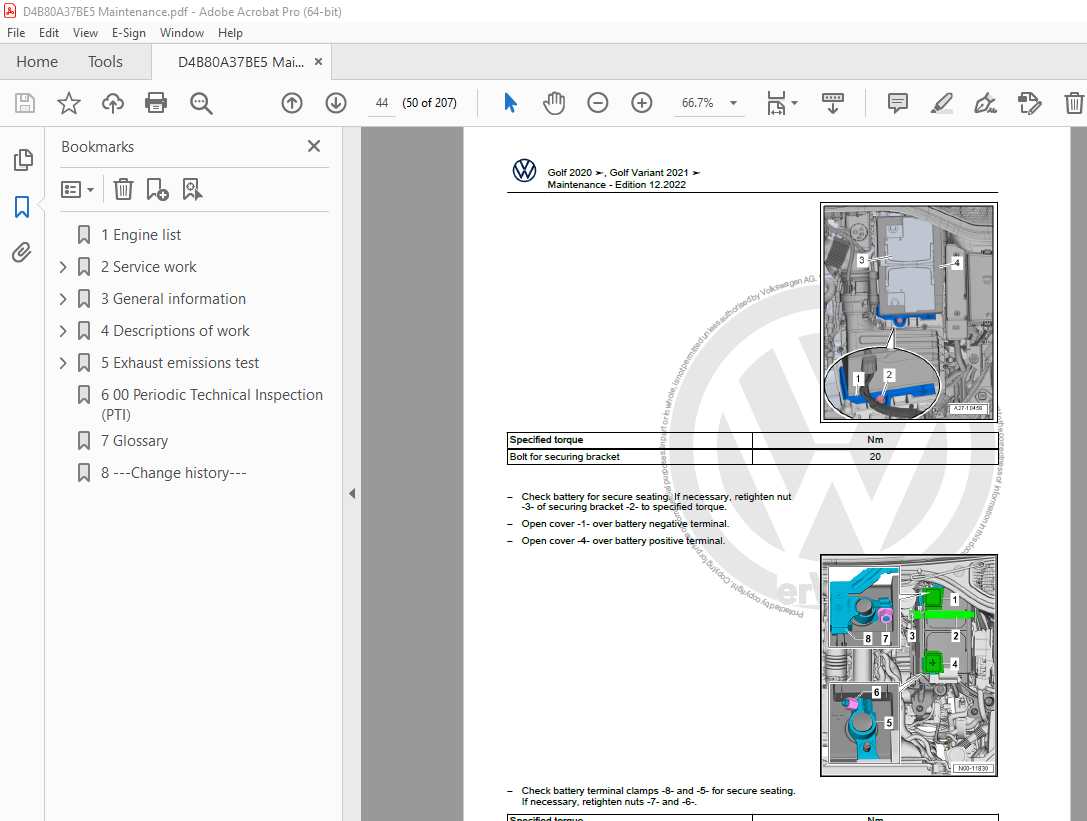Open the View menu
The image size is (1087, 821).
[85, 33]
